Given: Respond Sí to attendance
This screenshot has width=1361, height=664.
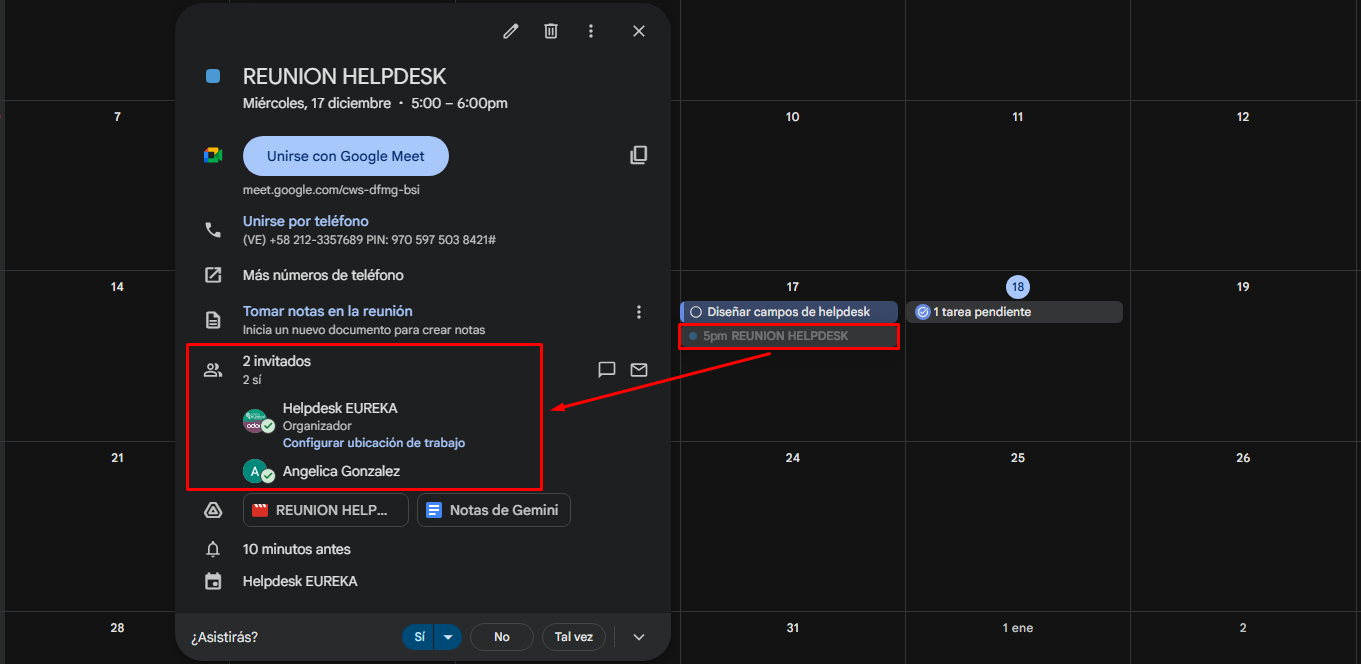Looking at the screenshot, I should [x=419, y=637].
